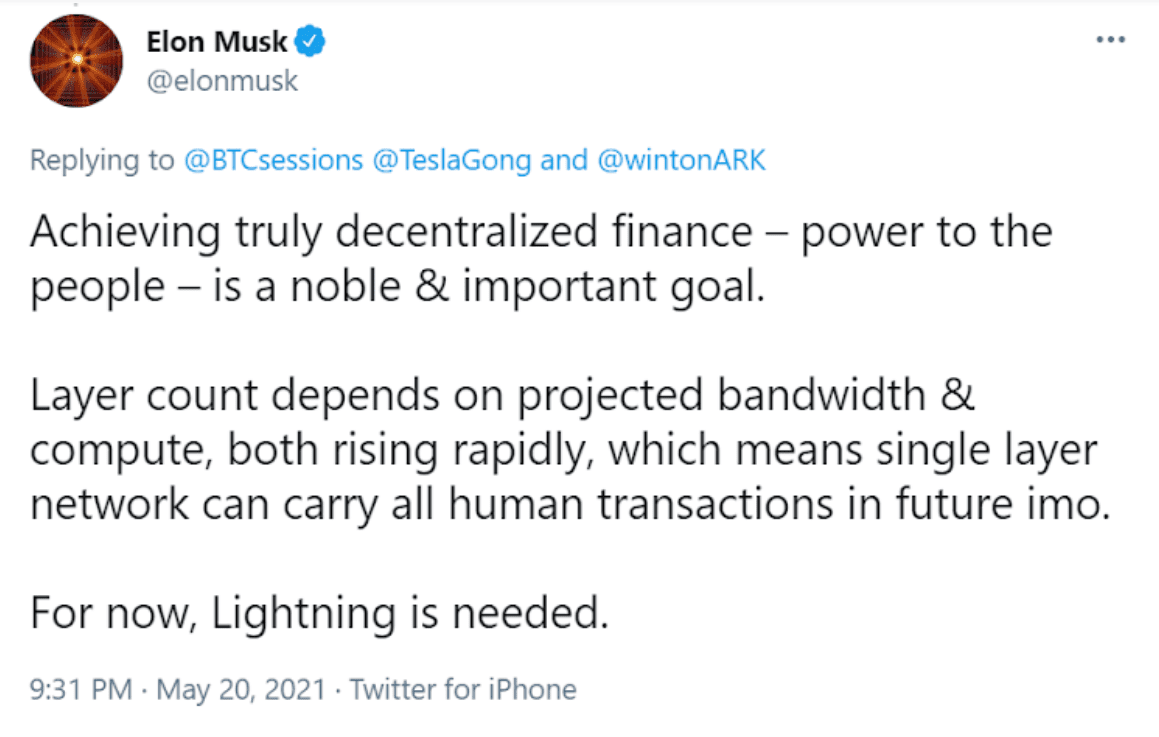The image size is (1159, 737).
Task: Open the Twitter for iPhone source link
Action: [x=463, y=689]
